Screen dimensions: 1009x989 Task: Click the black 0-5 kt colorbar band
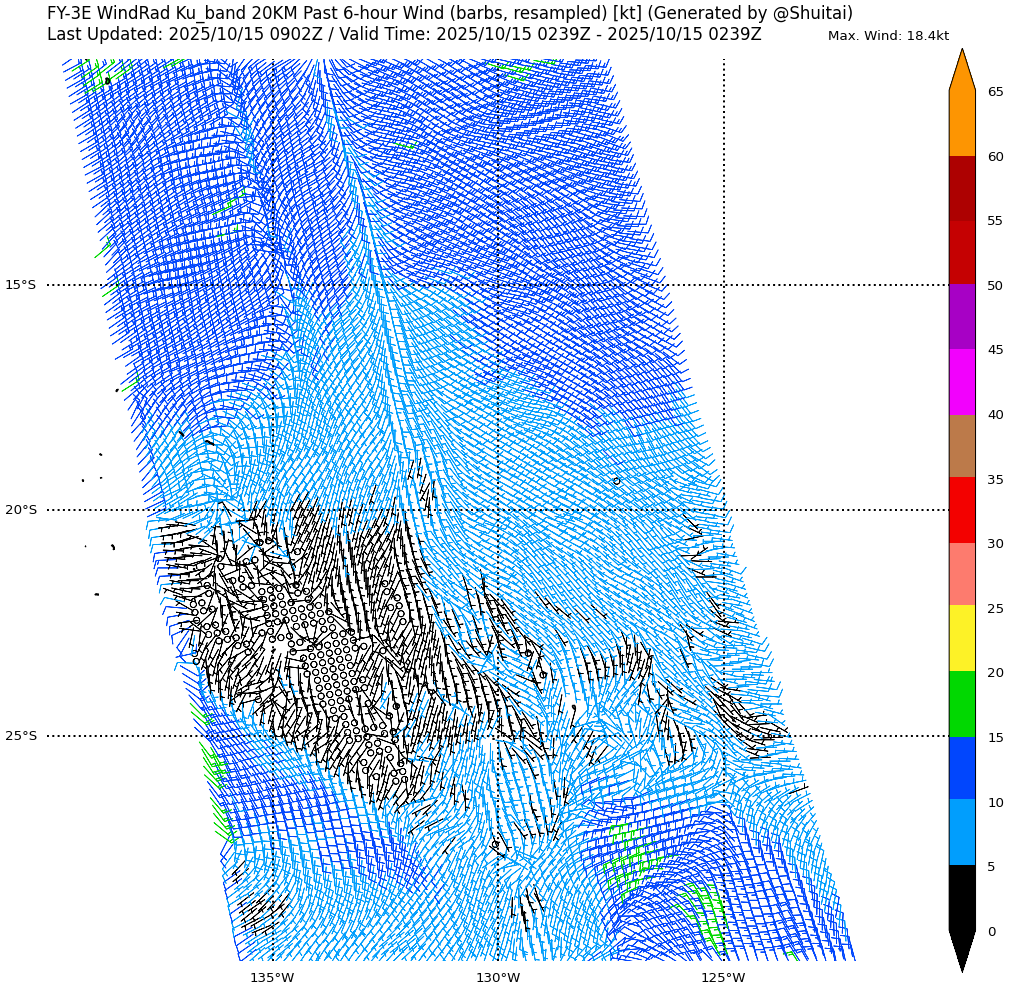point(961,898)
